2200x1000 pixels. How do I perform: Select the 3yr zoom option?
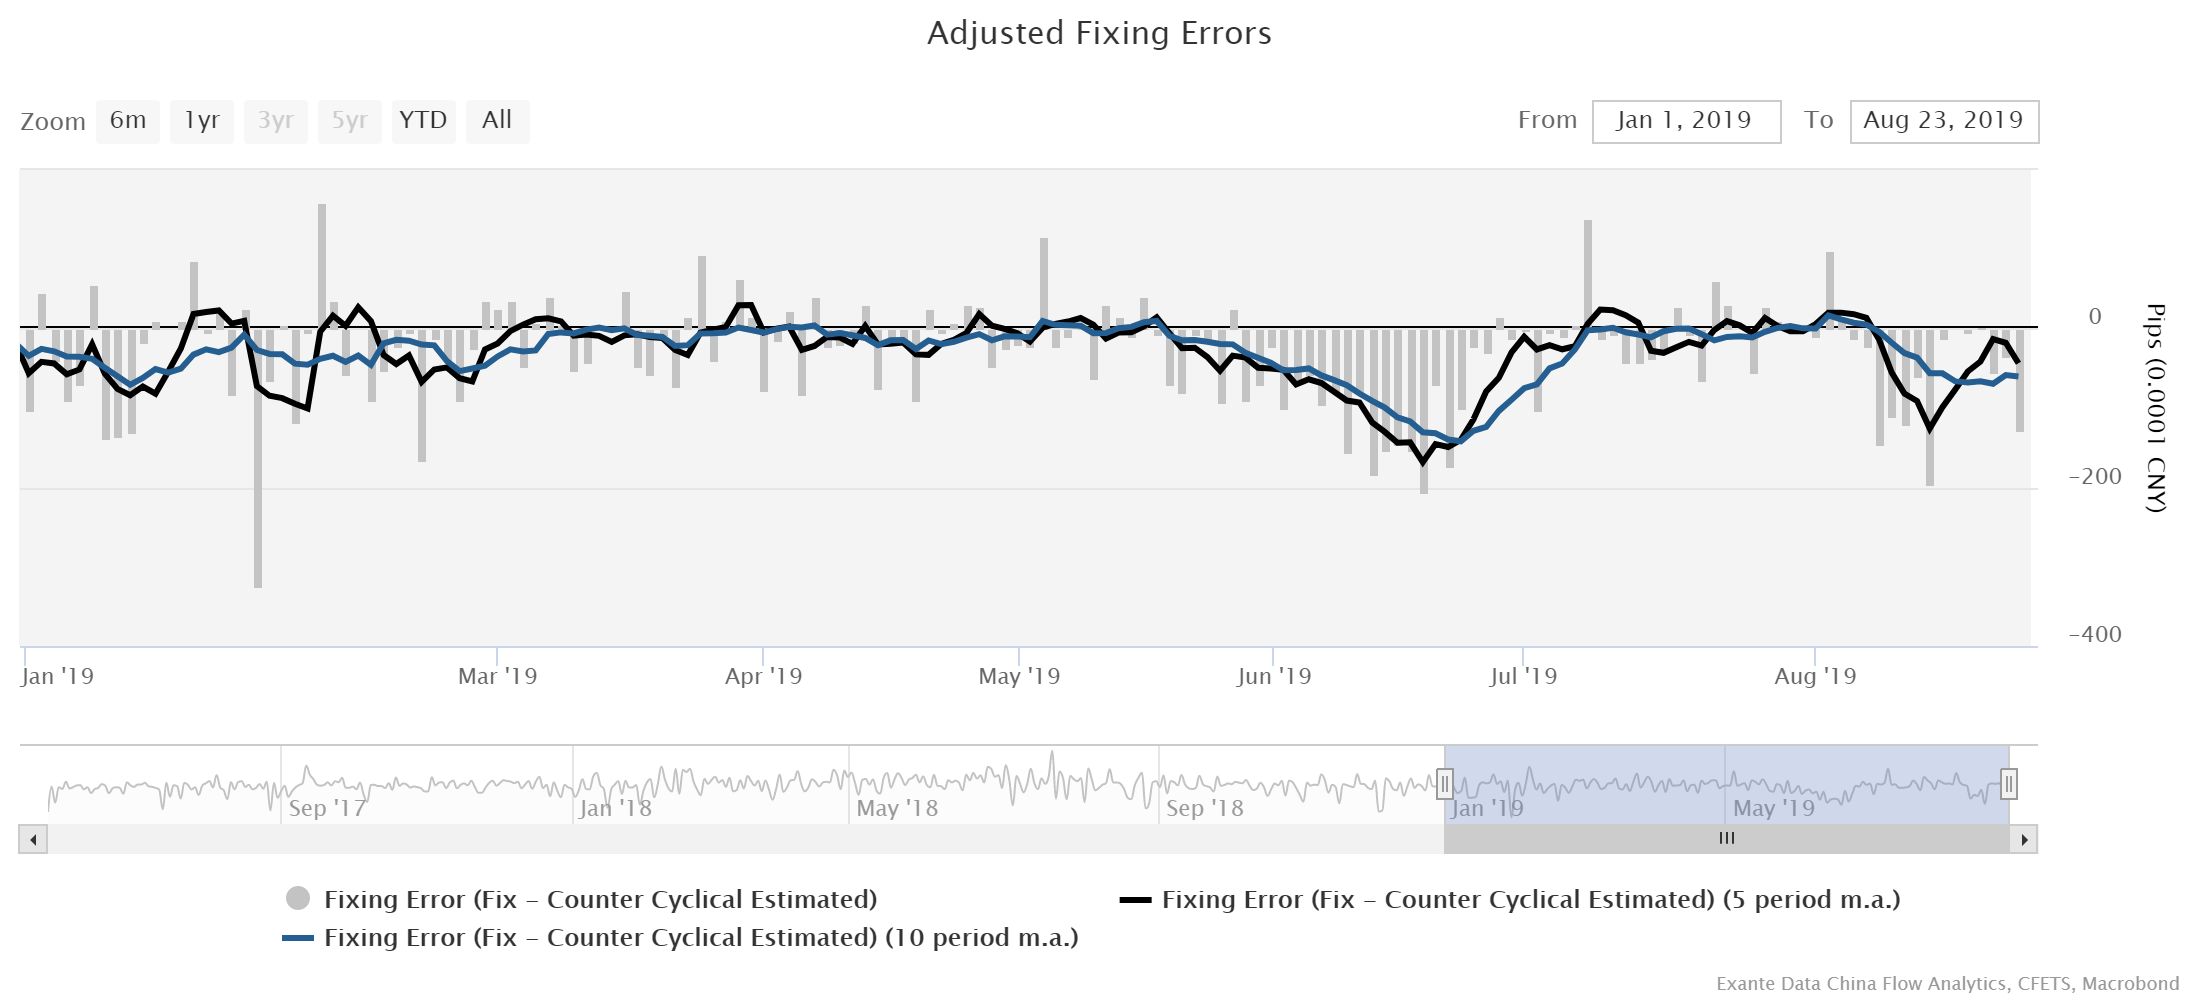275,121
